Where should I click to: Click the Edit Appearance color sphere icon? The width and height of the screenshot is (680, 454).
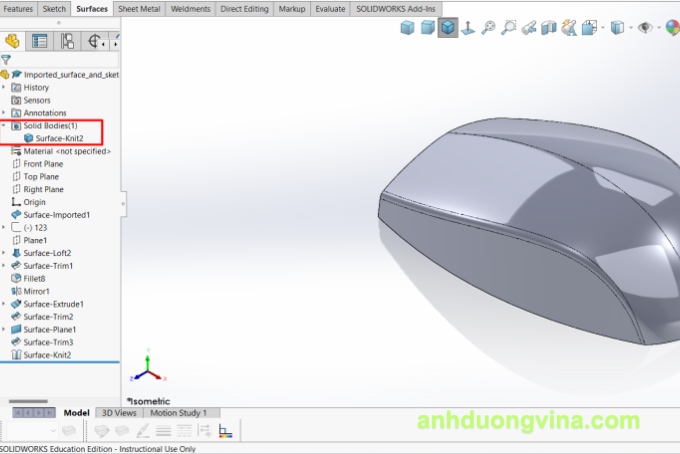click(673, 28)
